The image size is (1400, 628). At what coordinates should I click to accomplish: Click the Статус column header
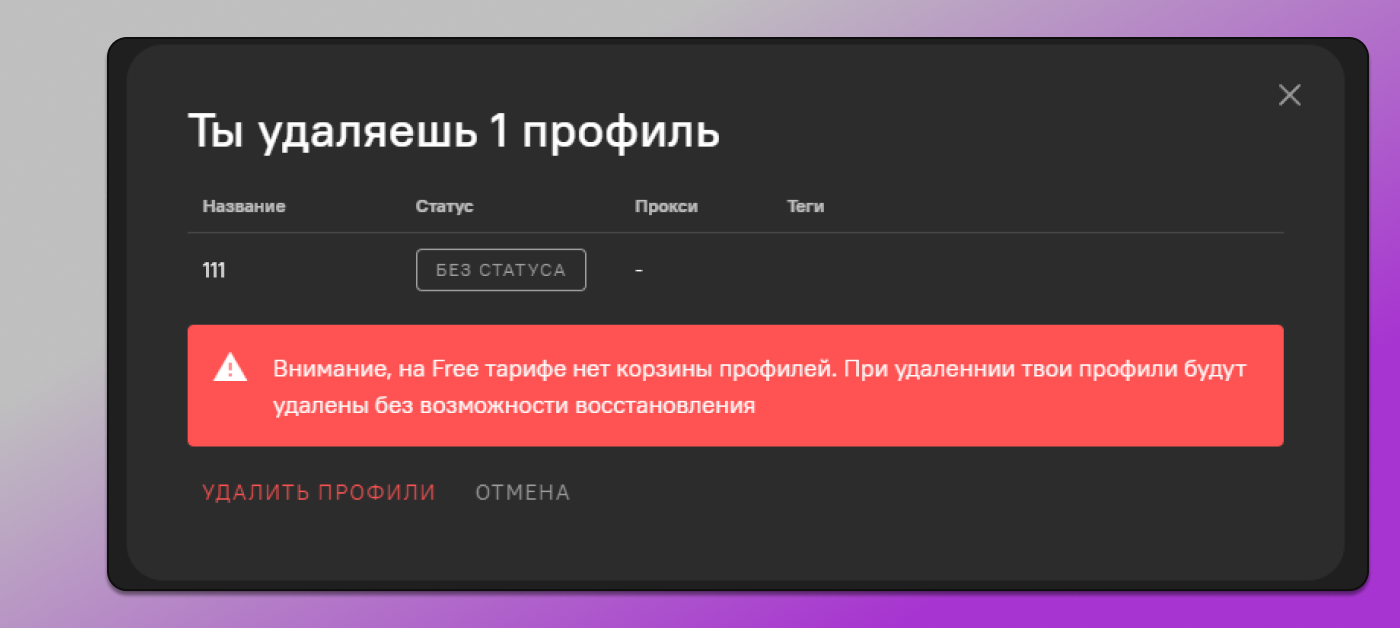point(444,207)
